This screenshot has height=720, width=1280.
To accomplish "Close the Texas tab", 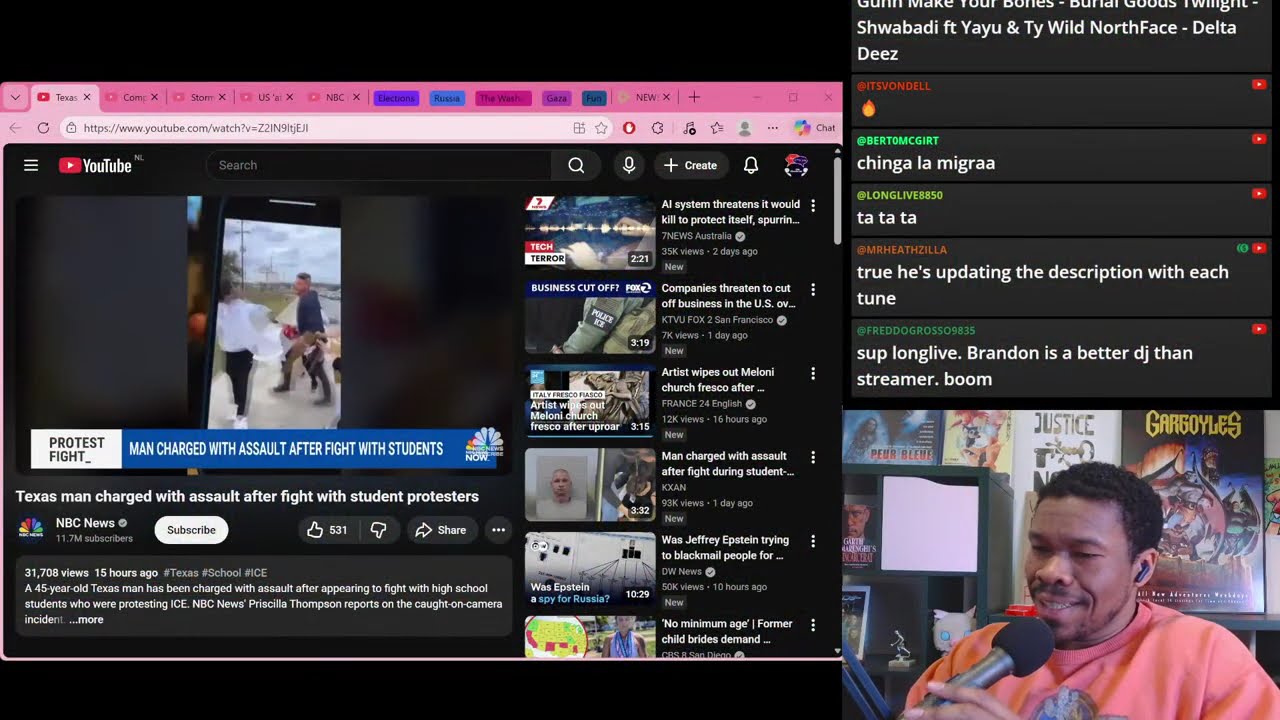I will pyautogui.click(x=87, y=97).
